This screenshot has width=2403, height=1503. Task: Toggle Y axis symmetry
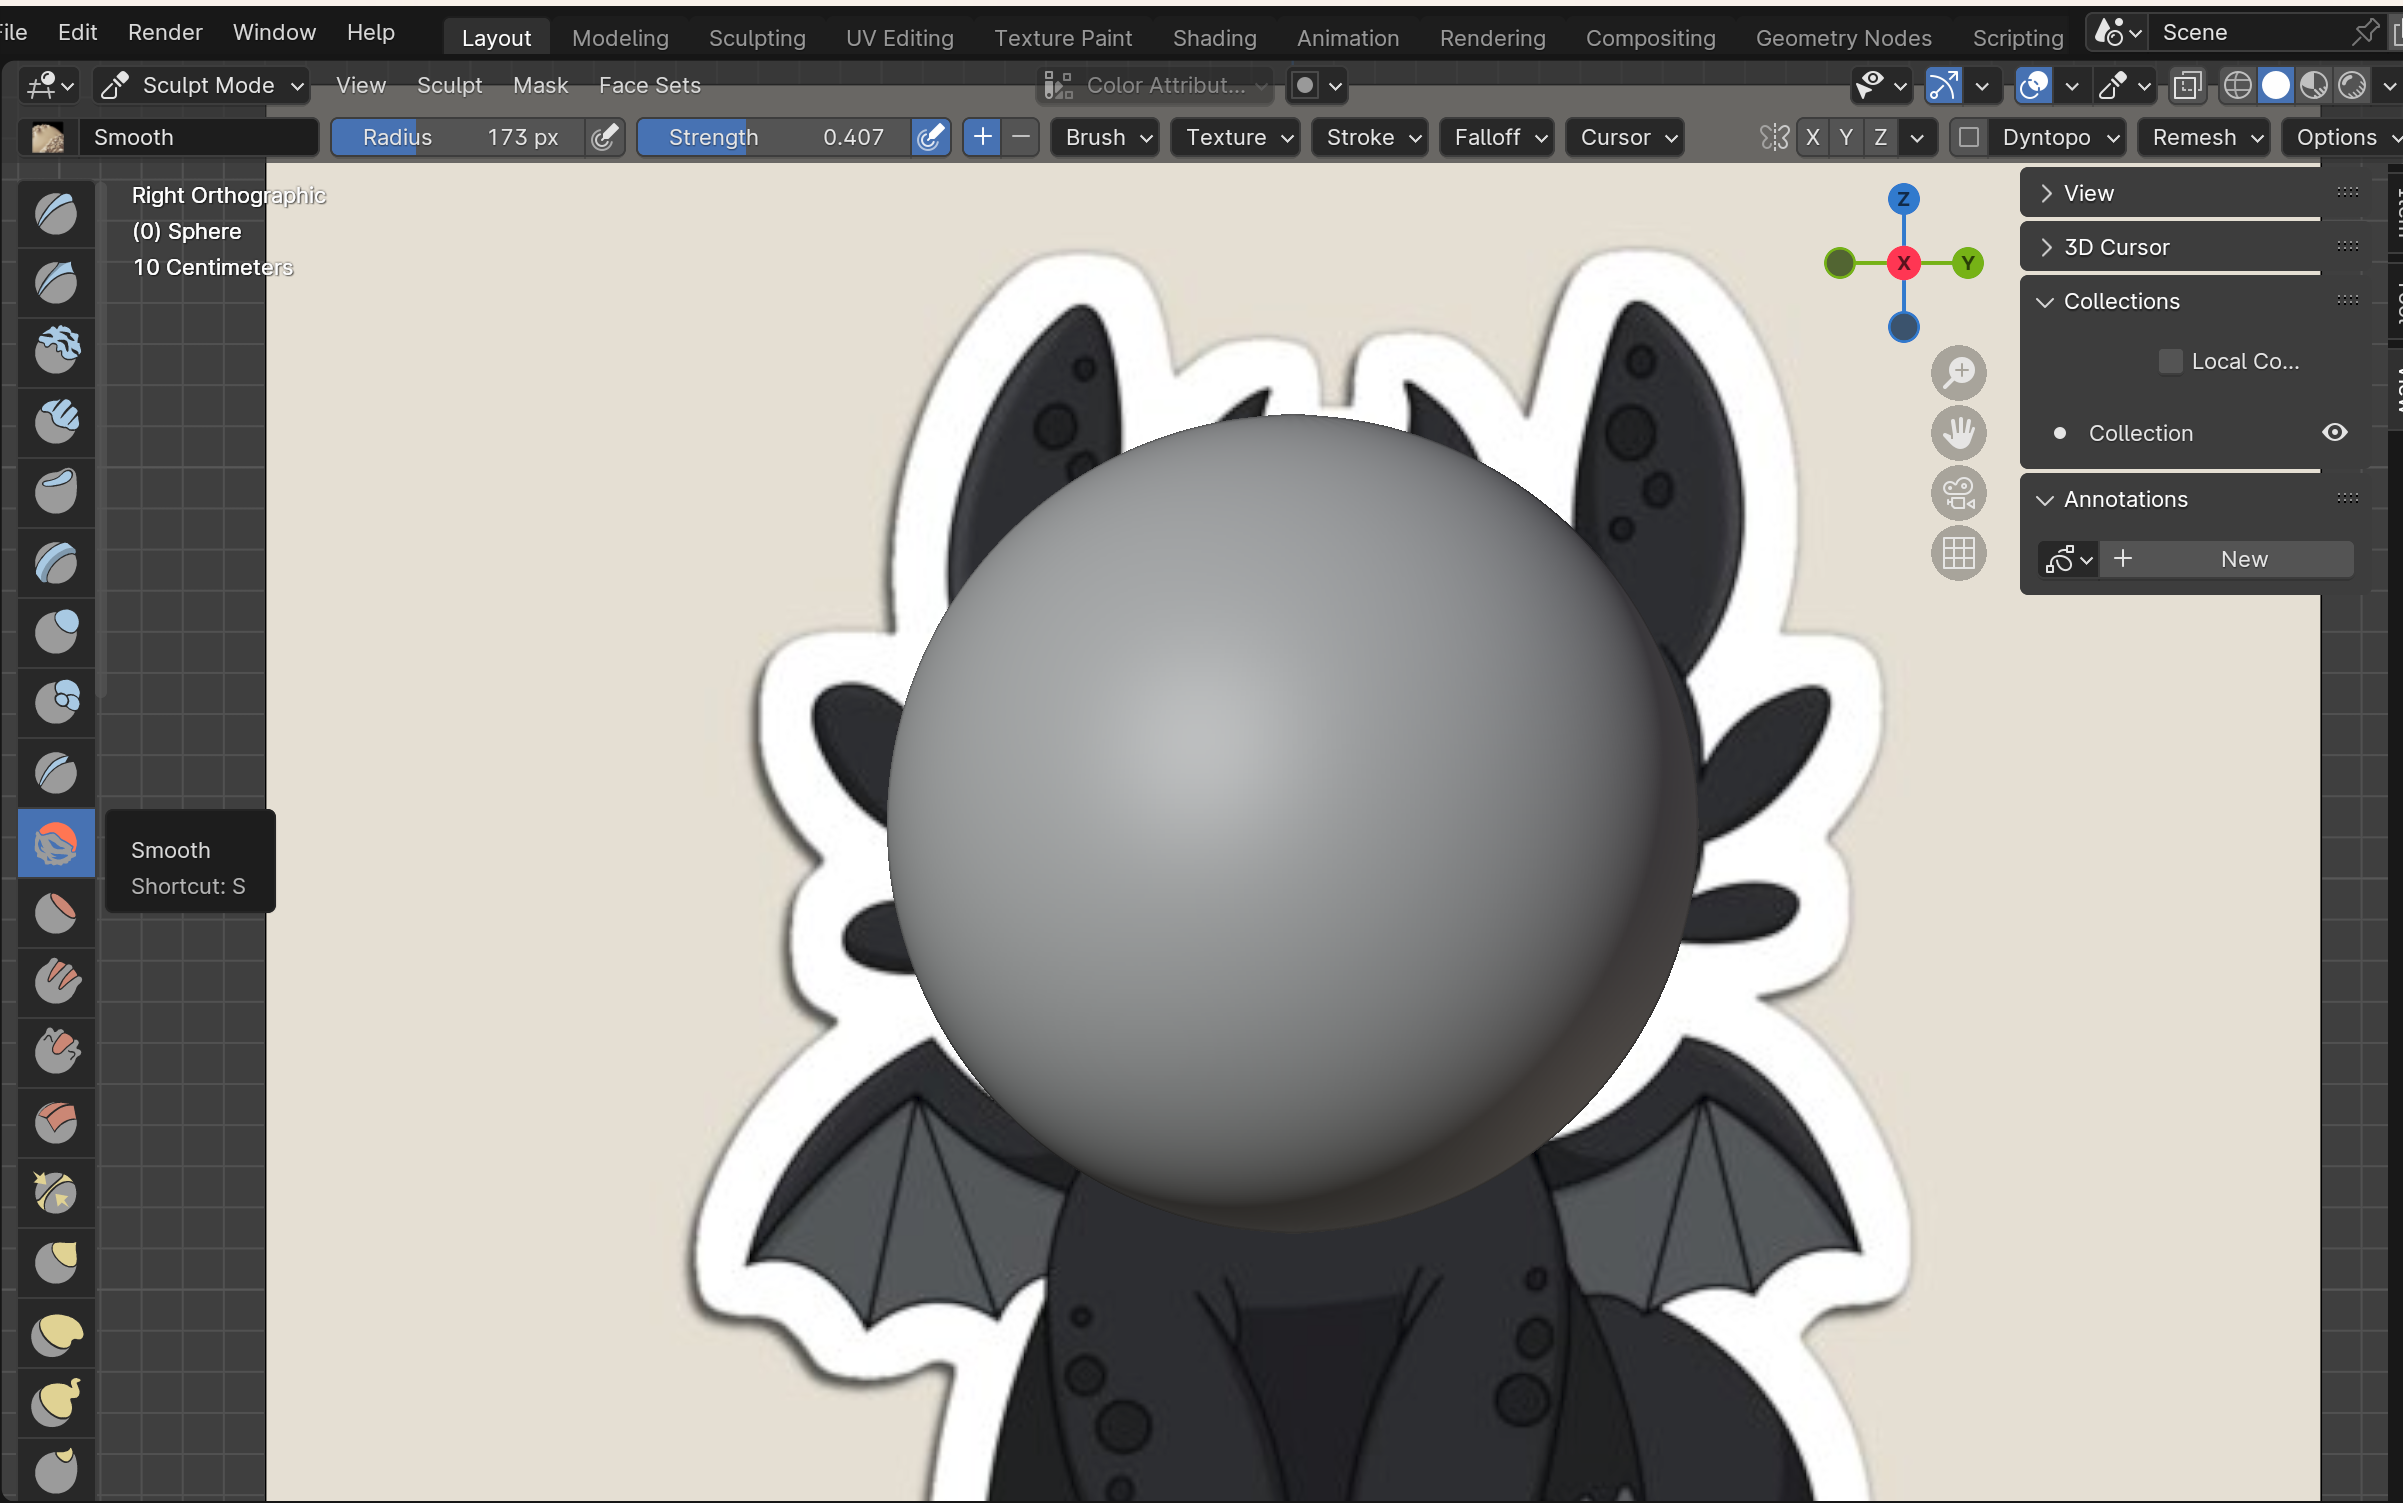click(x=1846, y=137)
